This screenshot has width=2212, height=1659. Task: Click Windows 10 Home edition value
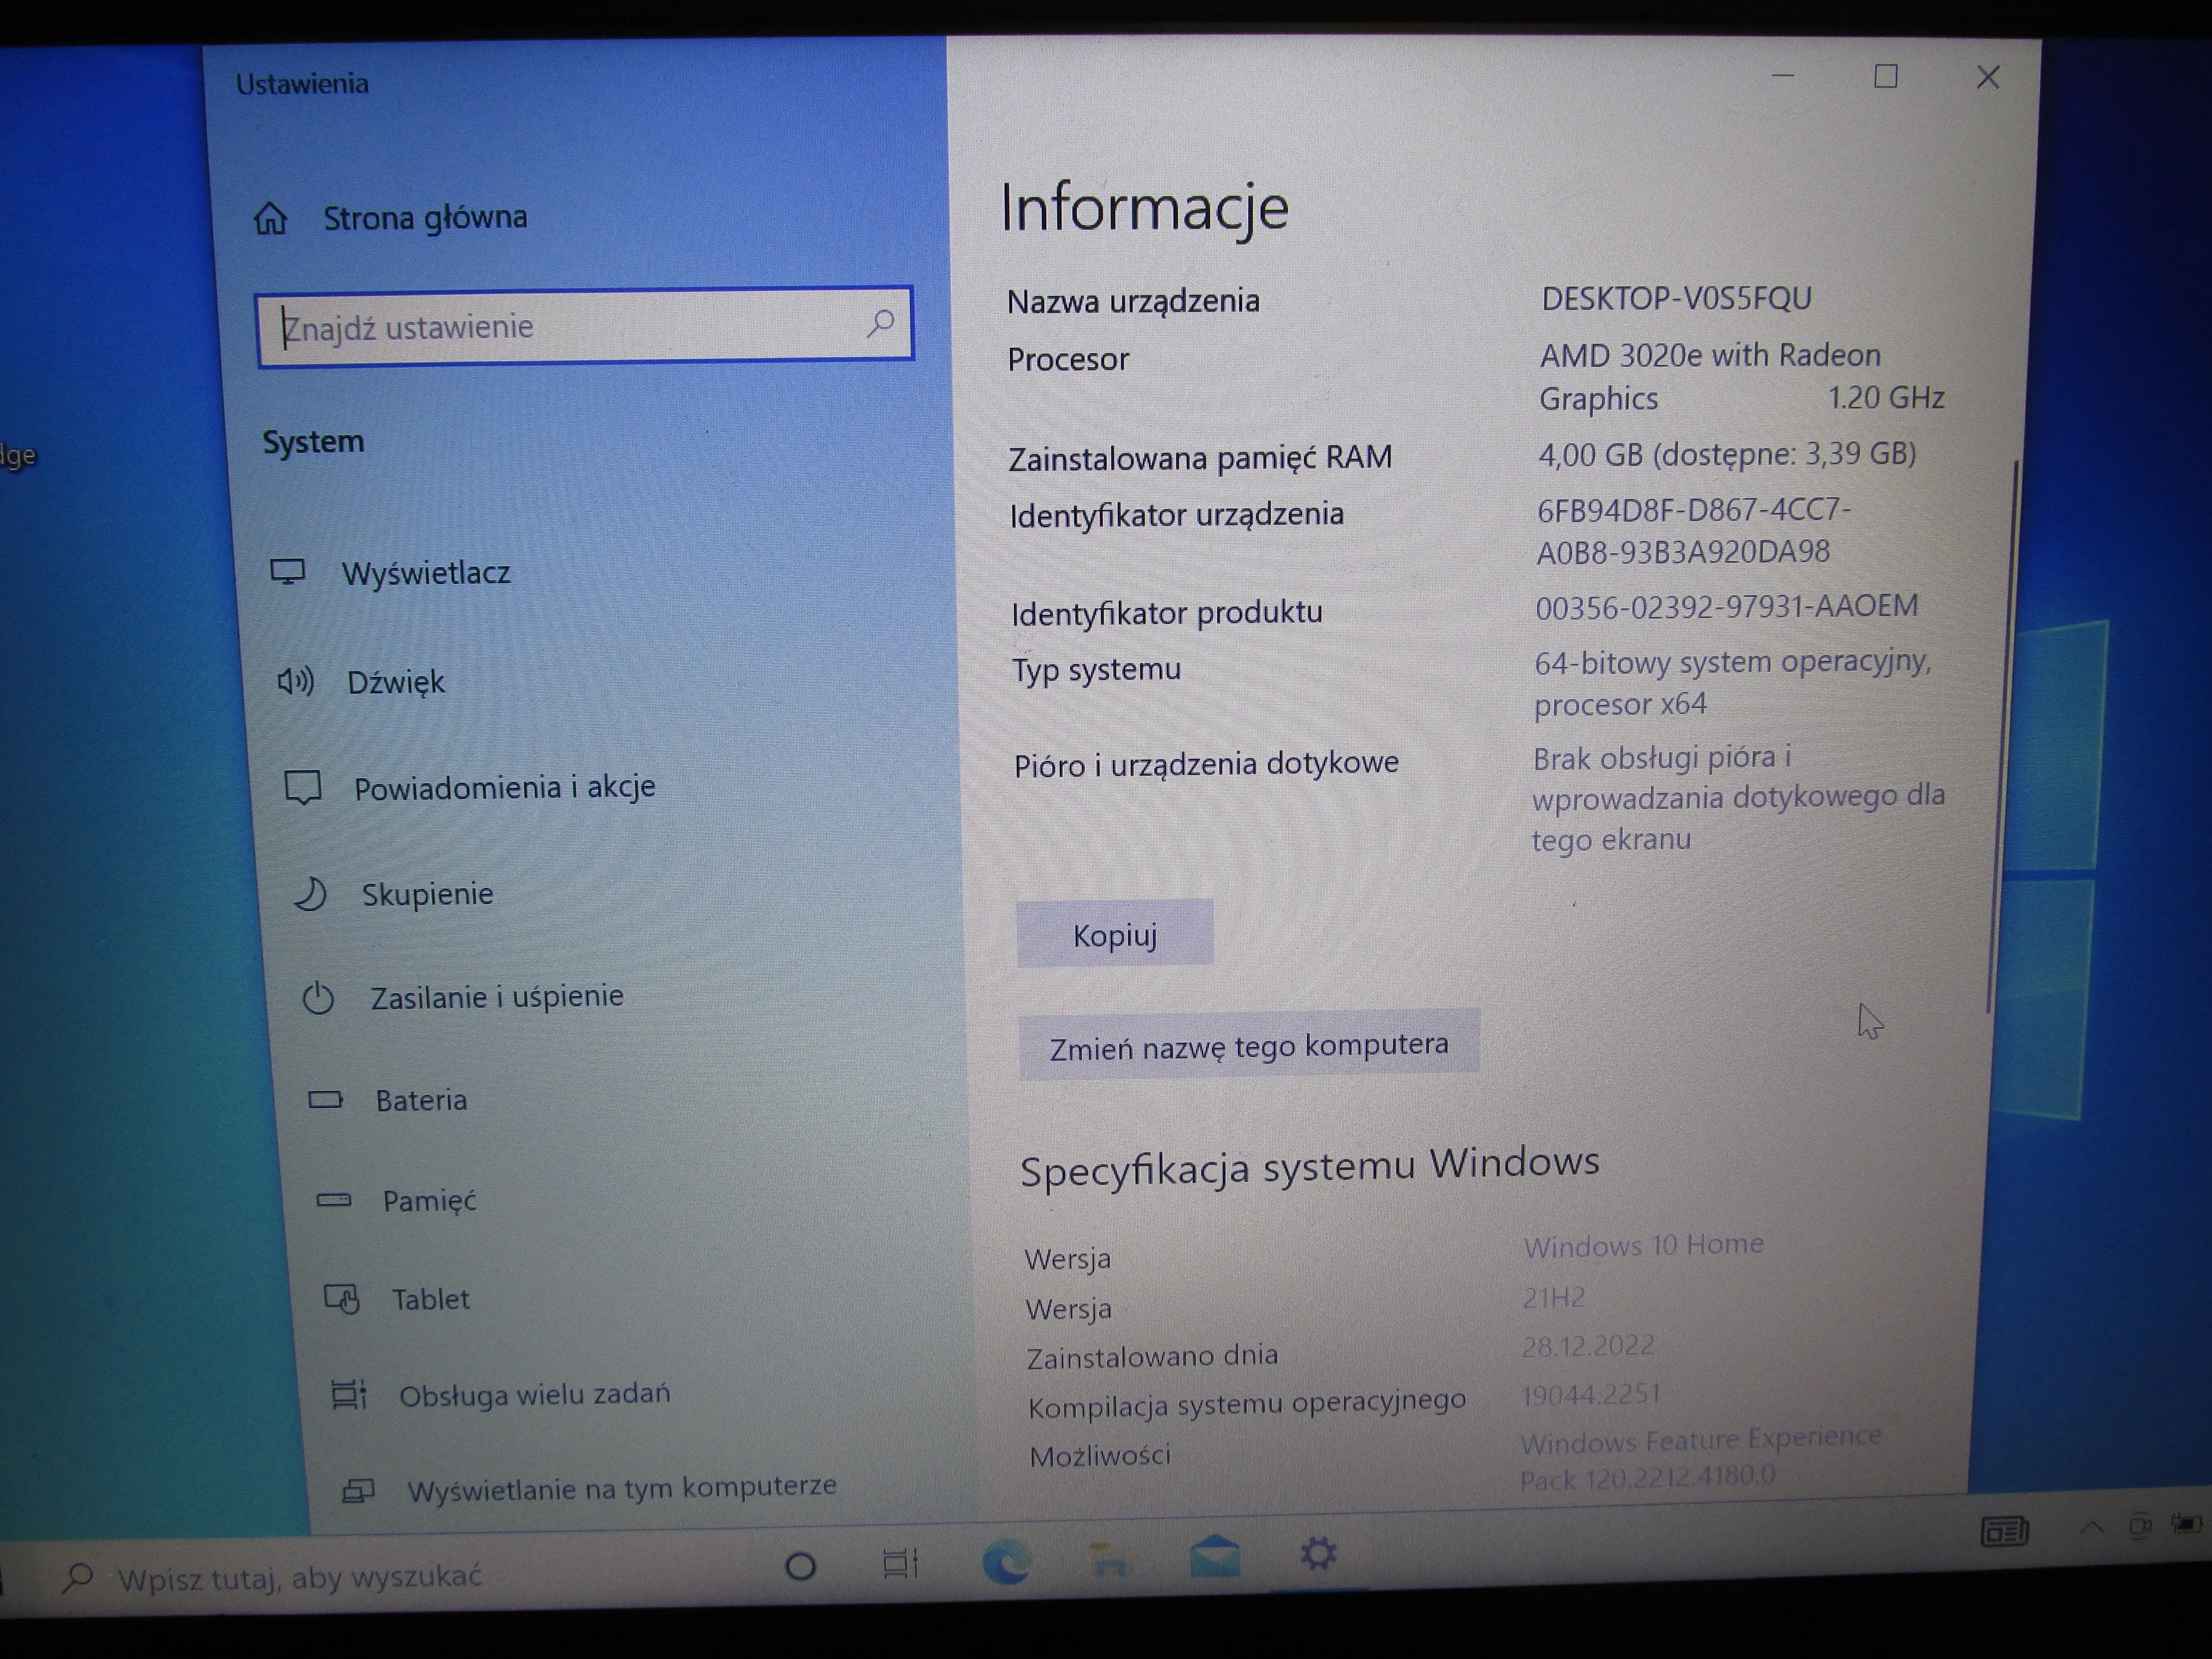(1643, 1245)
